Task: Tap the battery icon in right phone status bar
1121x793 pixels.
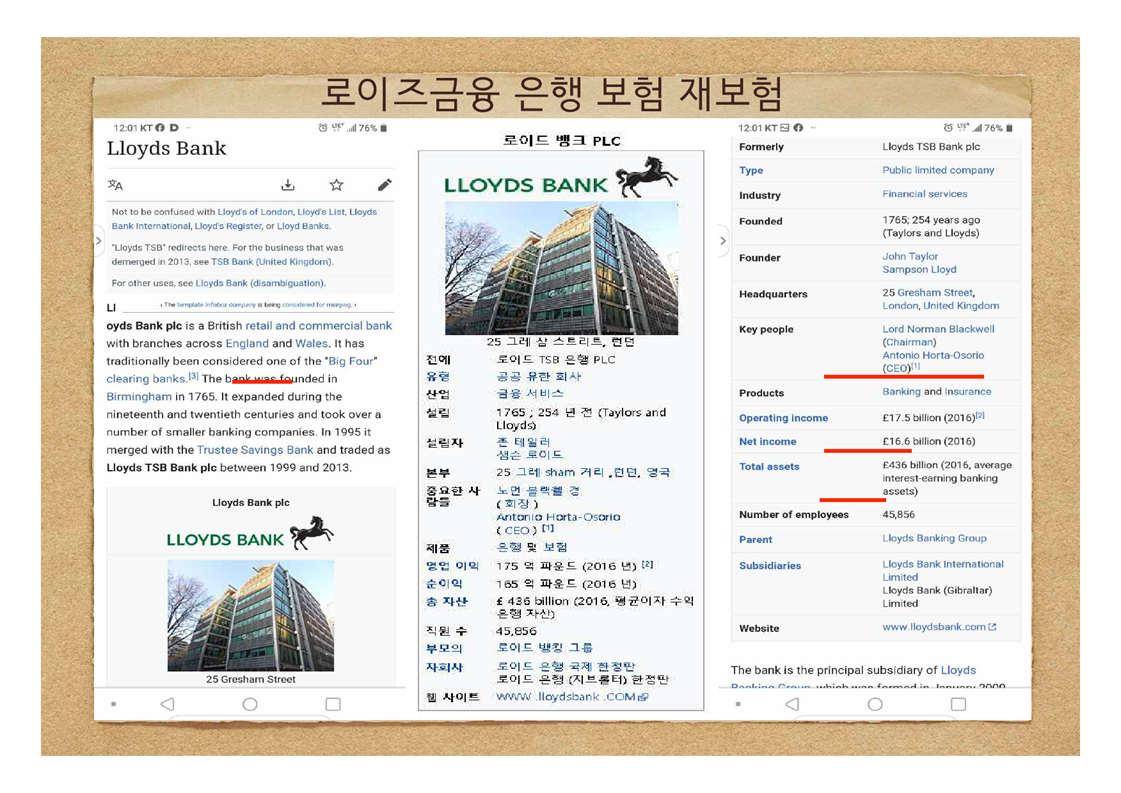Action: click(1009, 128)
